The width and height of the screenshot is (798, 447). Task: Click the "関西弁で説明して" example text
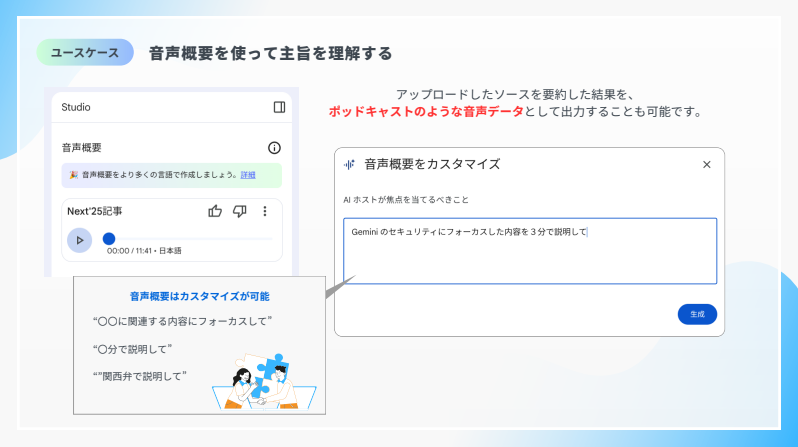pos(140,376)
